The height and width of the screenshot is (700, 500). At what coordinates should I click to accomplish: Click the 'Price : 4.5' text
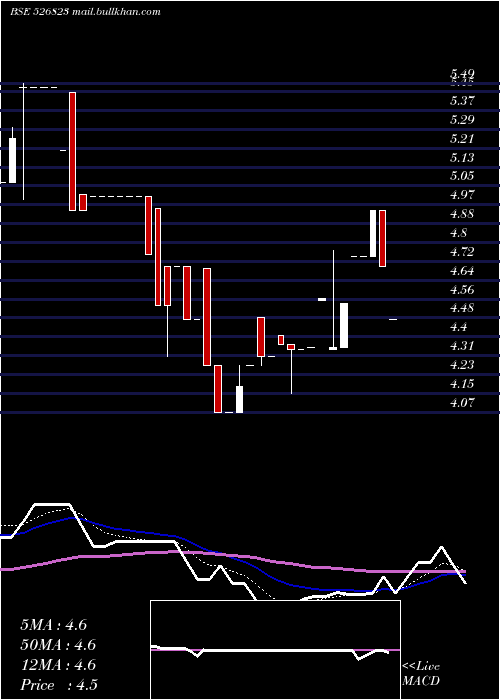tap(58, 685)
